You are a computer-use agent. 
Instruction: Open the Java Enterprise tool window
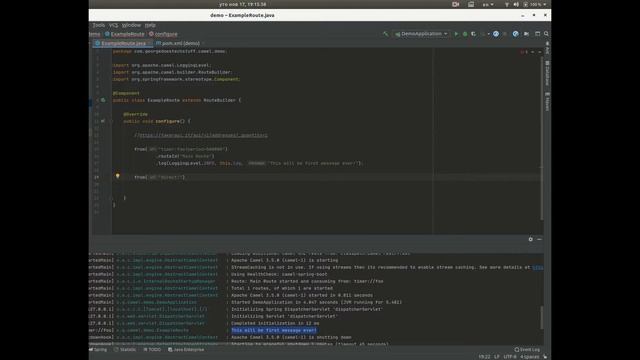click(x=186, y=350)
